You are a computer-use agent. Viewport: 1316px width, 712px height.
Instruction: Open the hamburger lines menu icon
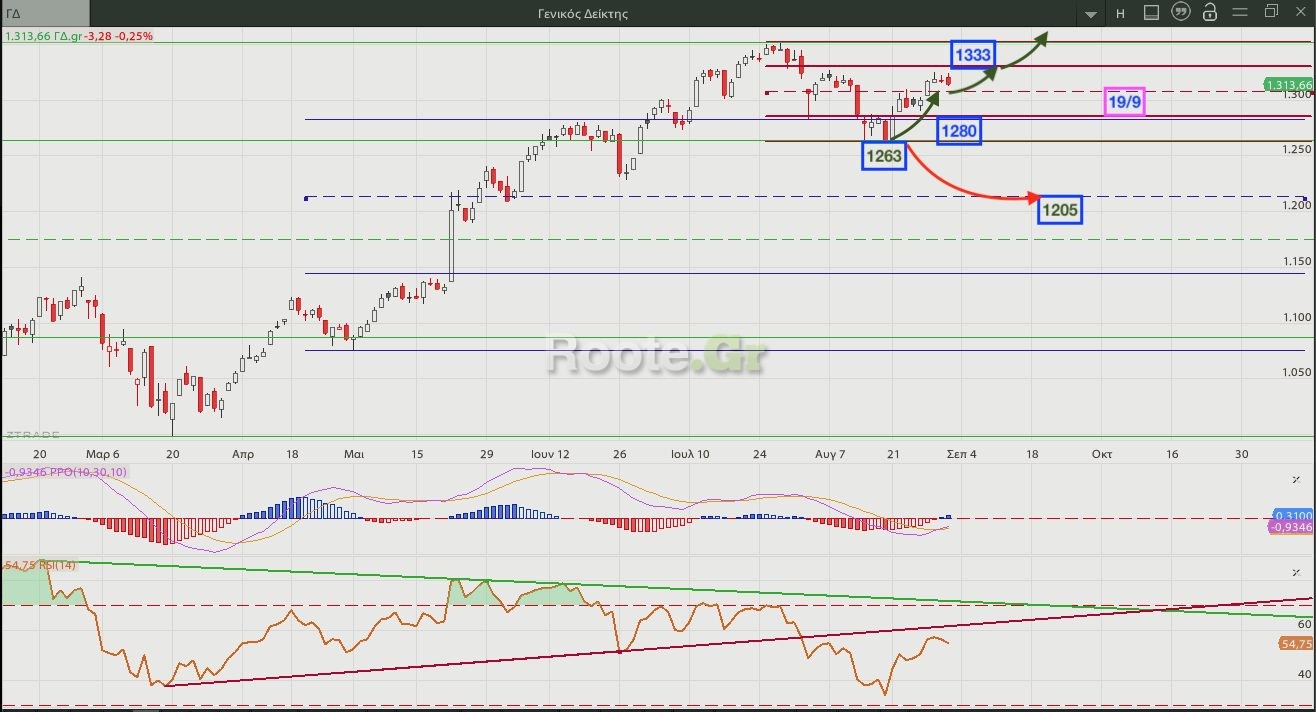pos(1241,13)
